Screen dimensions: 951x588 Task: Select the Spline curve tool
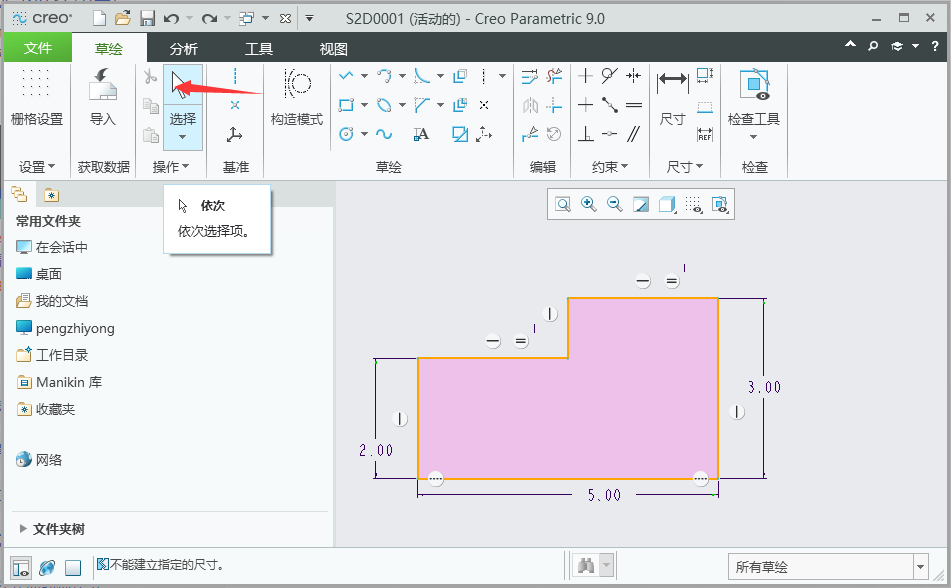384,134
